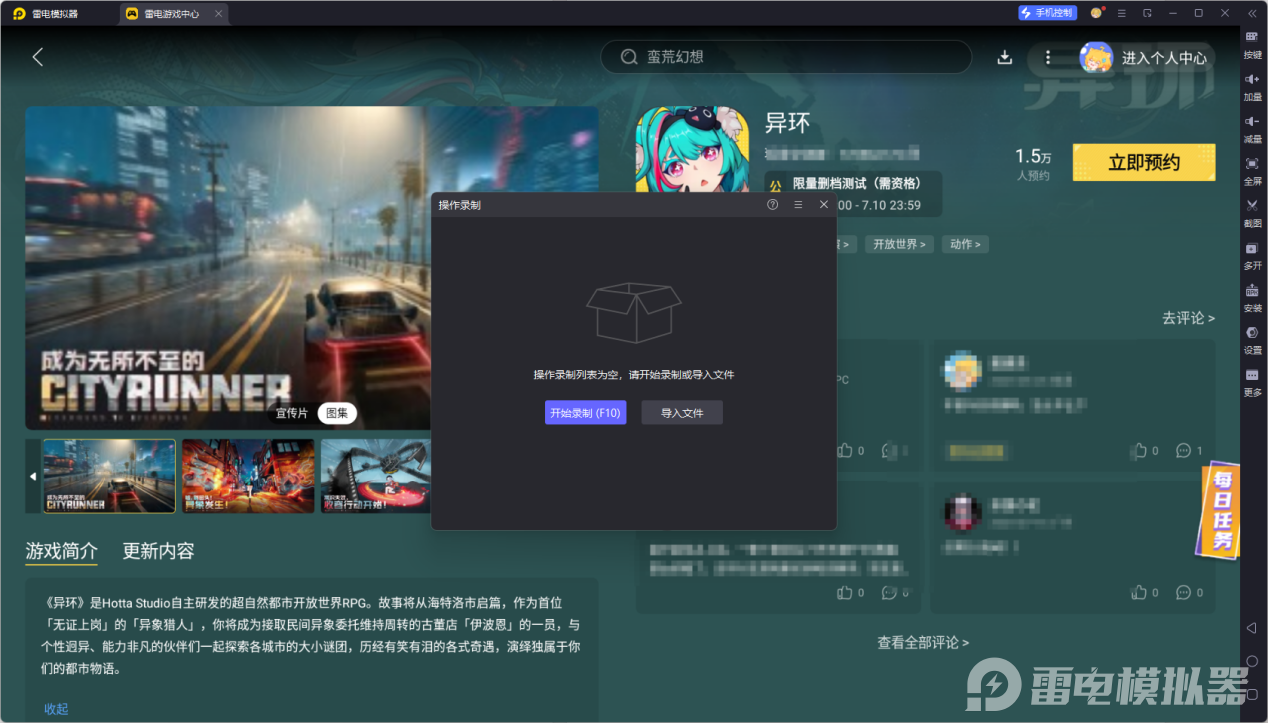Click the 导入文件 button
Image resolution: width=1268 pixels, height=723 pixels.
click(682, 413)
